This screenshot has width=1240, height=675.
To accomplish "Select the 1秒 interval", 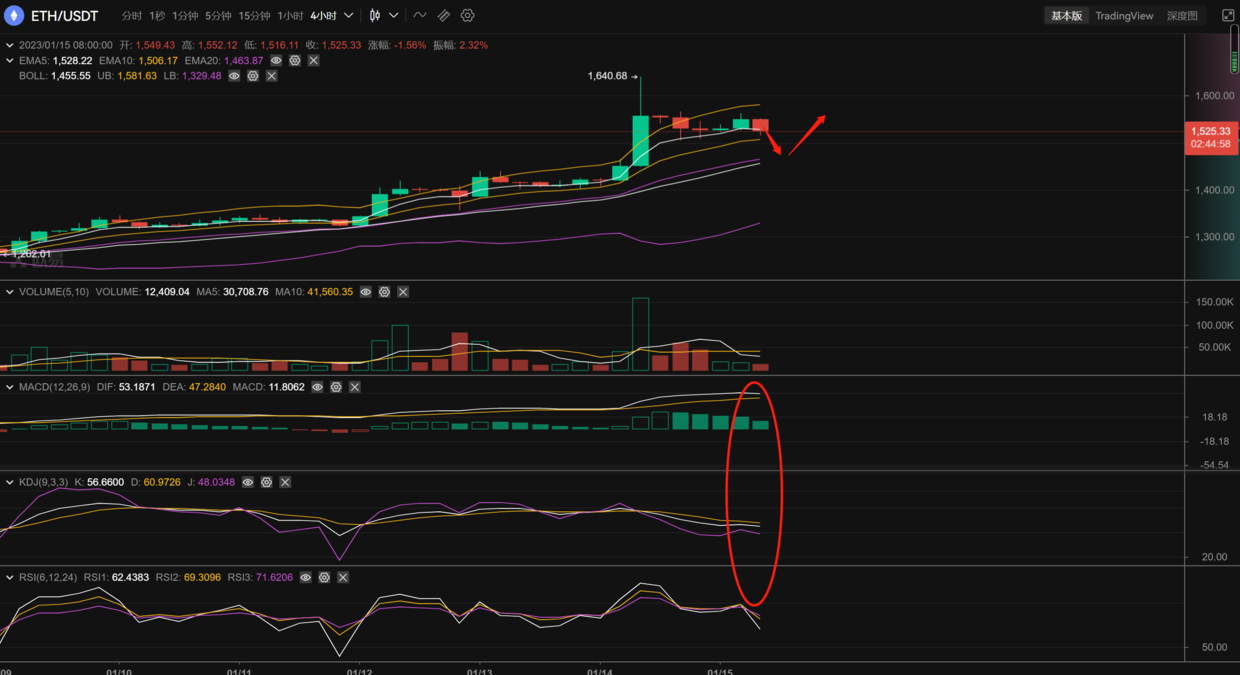I will (157, 16).
